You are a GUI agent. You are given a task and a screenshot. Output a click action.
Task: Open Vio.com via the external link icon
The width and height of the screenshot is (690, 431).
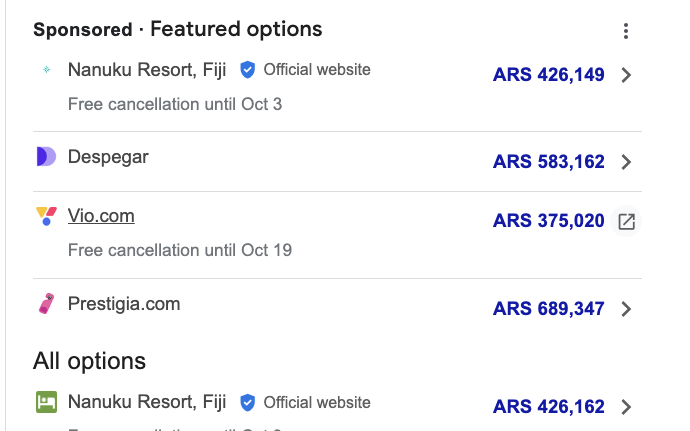click(x=626, y=221)
